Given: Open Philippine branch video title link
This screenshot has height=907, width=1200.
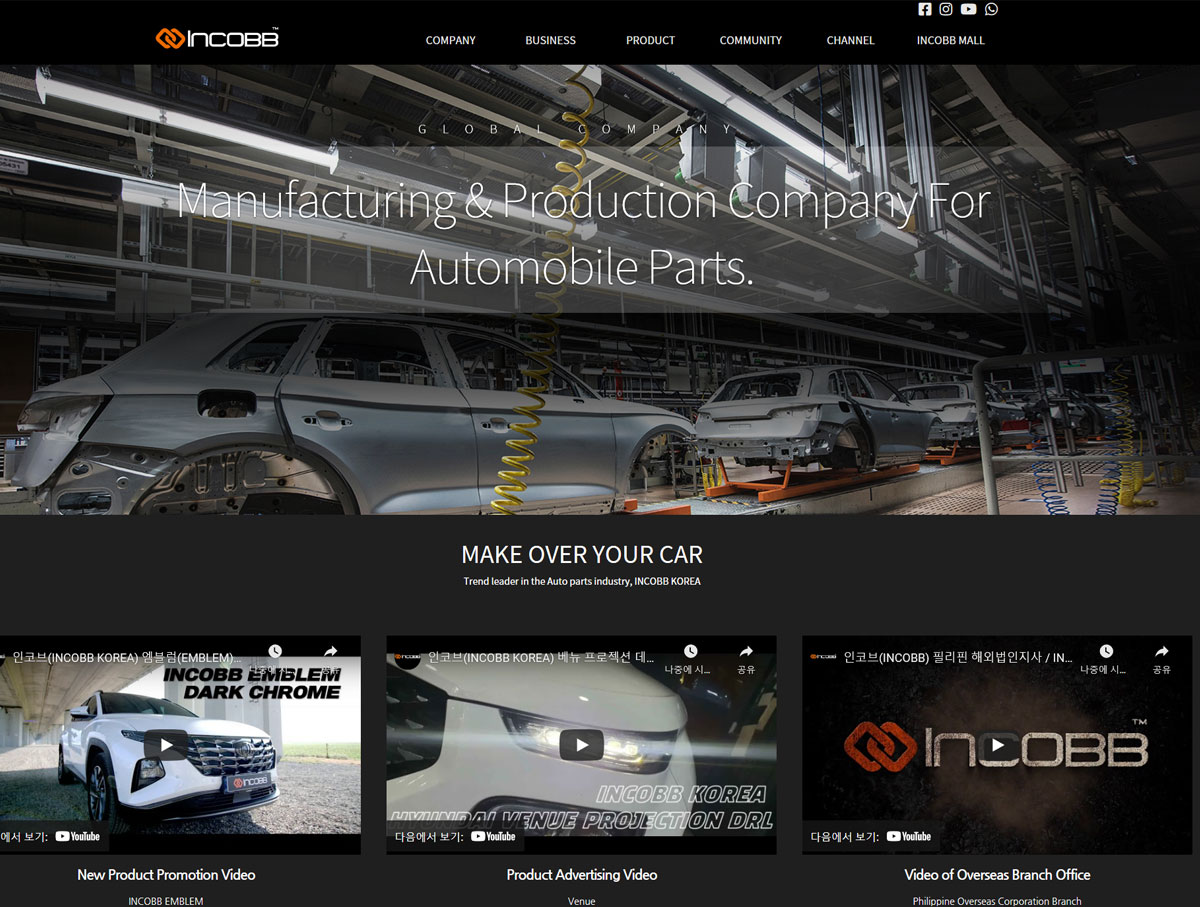Looking at the screenshot, I should click(958, 658).
